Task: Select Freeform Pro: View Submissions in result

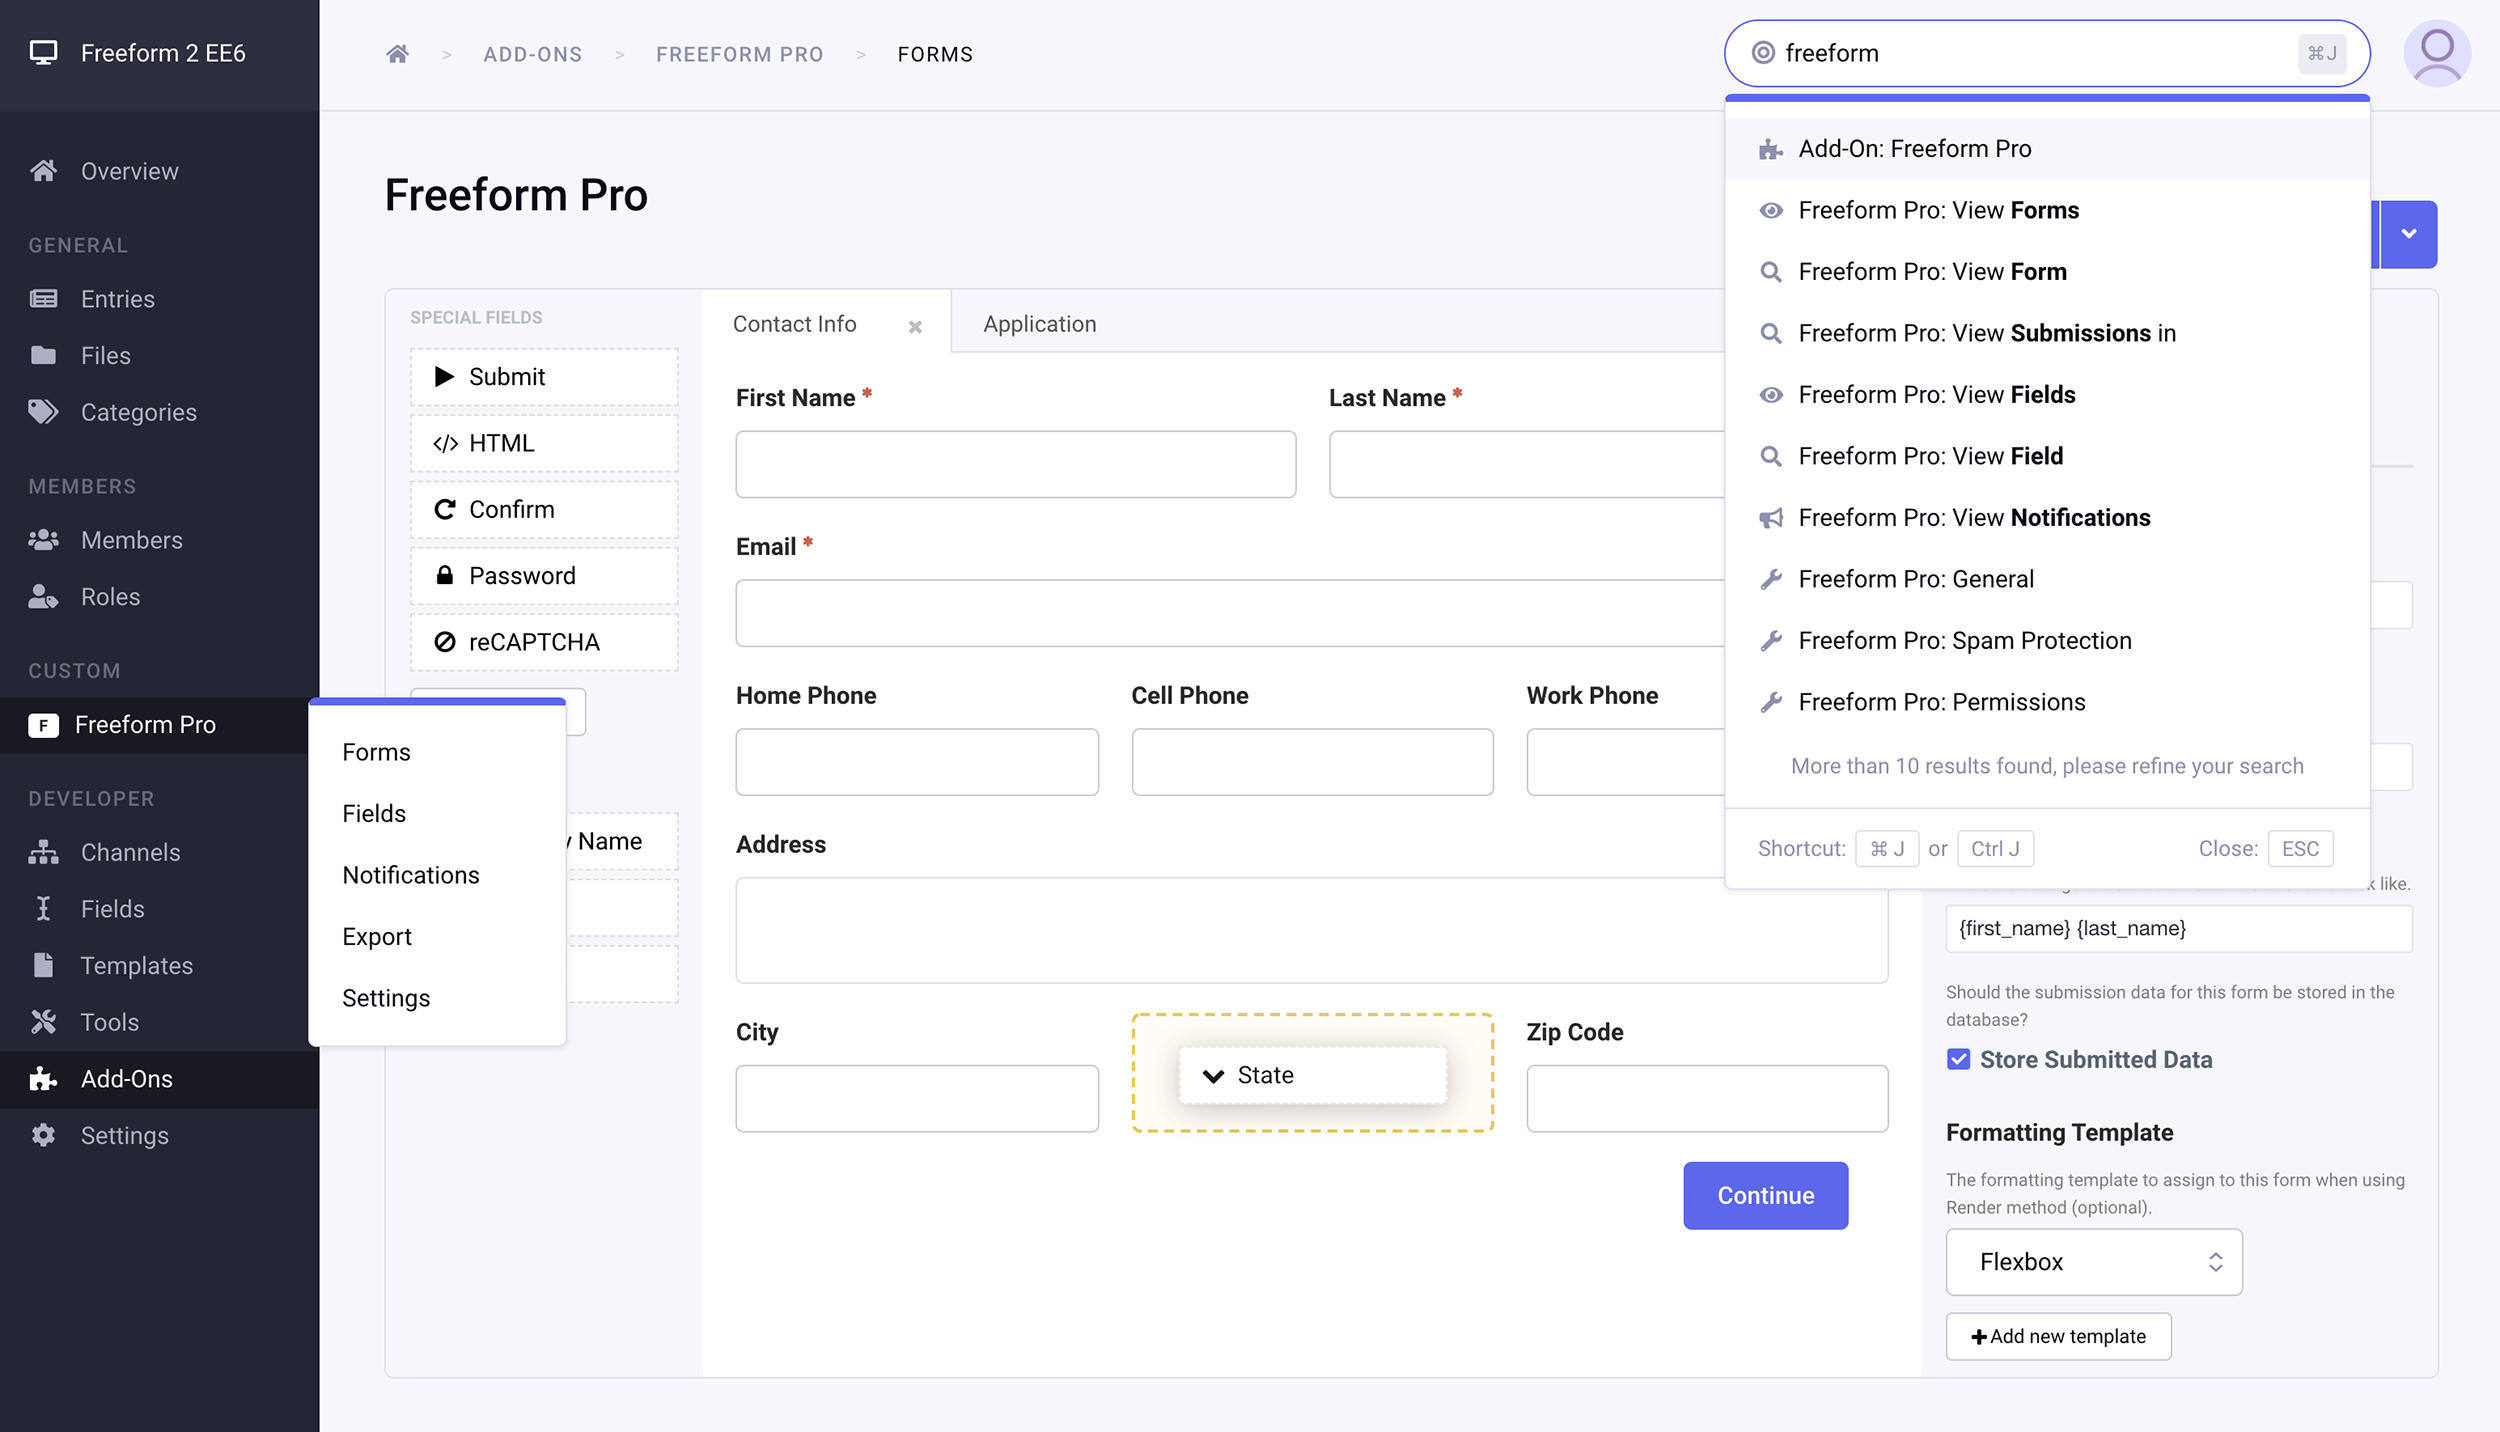Action: tap(2047, 333)
